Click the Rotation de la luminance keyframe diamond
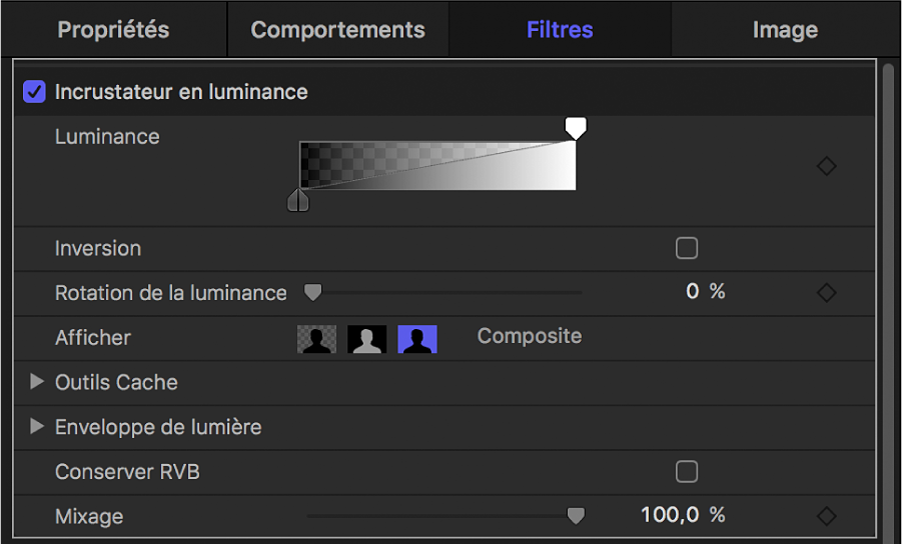 point(826,293)
